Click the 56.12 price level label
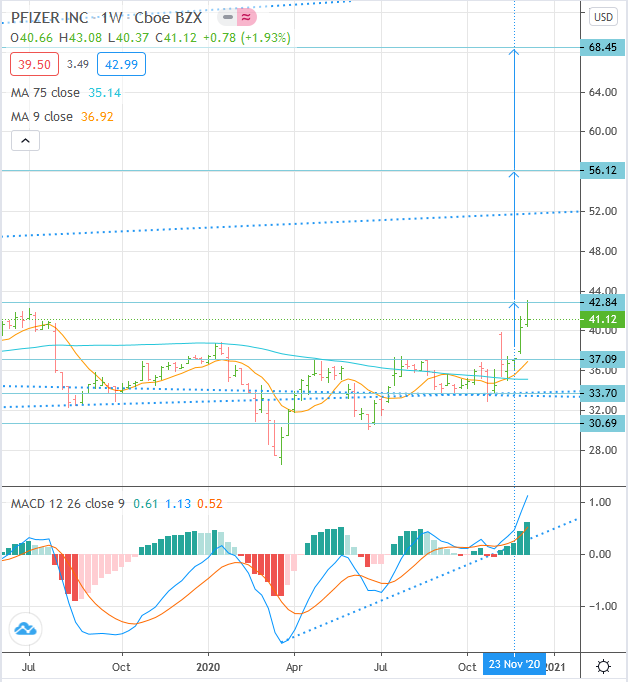 [602, 170]
